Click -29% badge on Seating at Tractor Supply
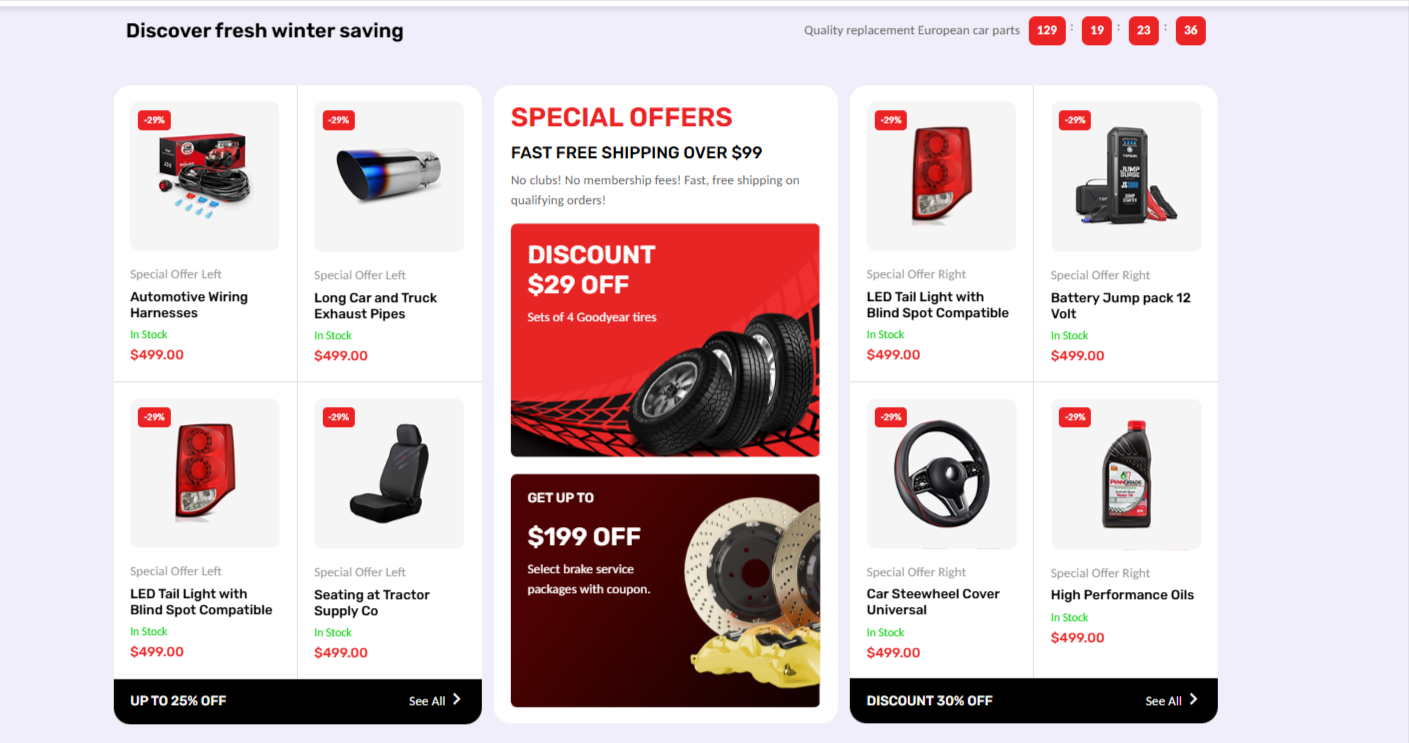This screenshot has height=743, width=1409. 339,417
